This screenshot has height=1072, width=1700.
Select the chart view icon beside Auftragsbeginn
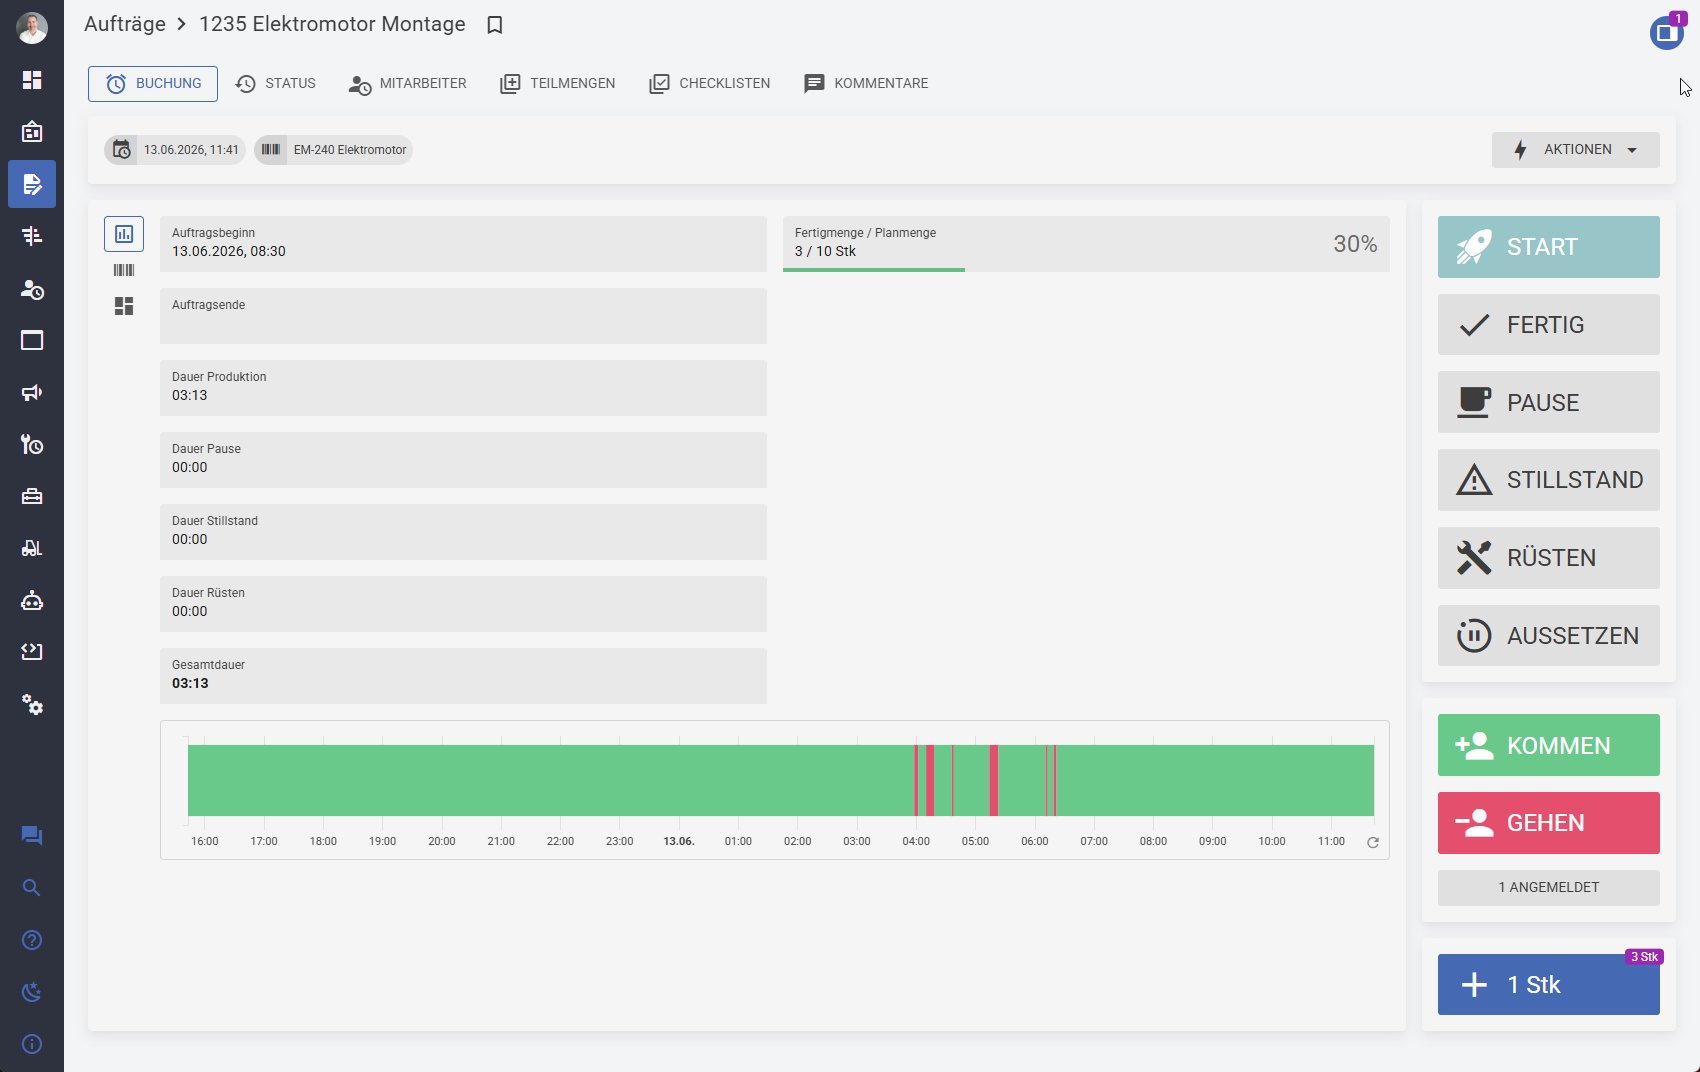[x=124, y=234]
